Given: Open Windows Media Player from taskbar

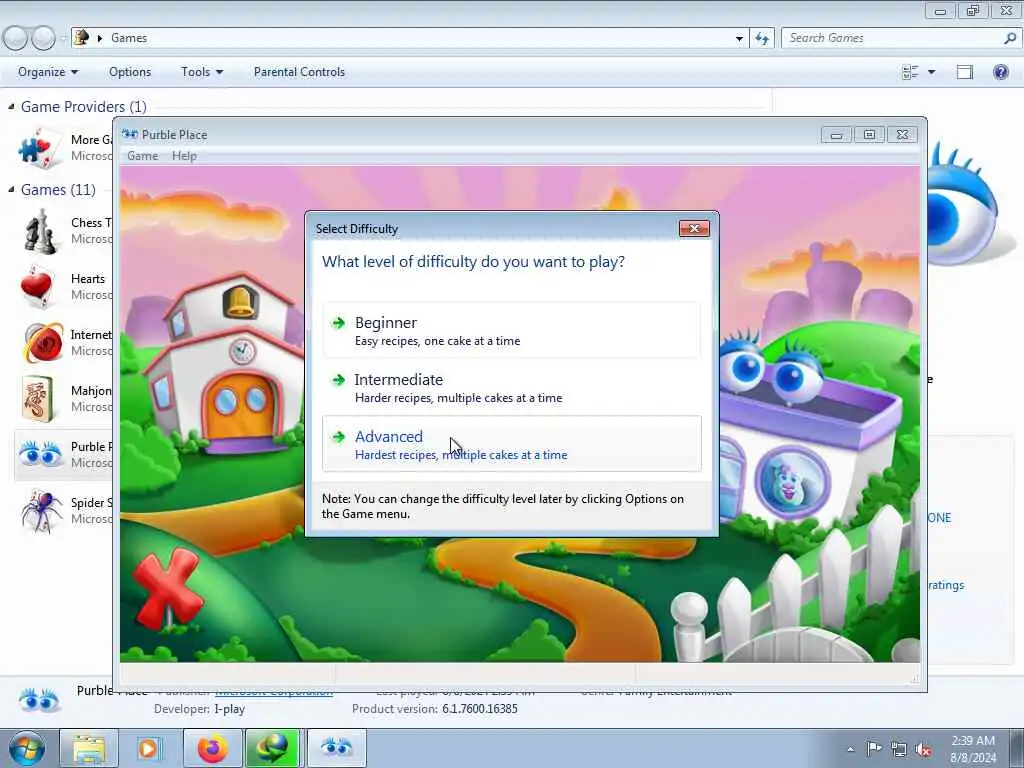Looking at the screenshot, I should click(149, 748).
